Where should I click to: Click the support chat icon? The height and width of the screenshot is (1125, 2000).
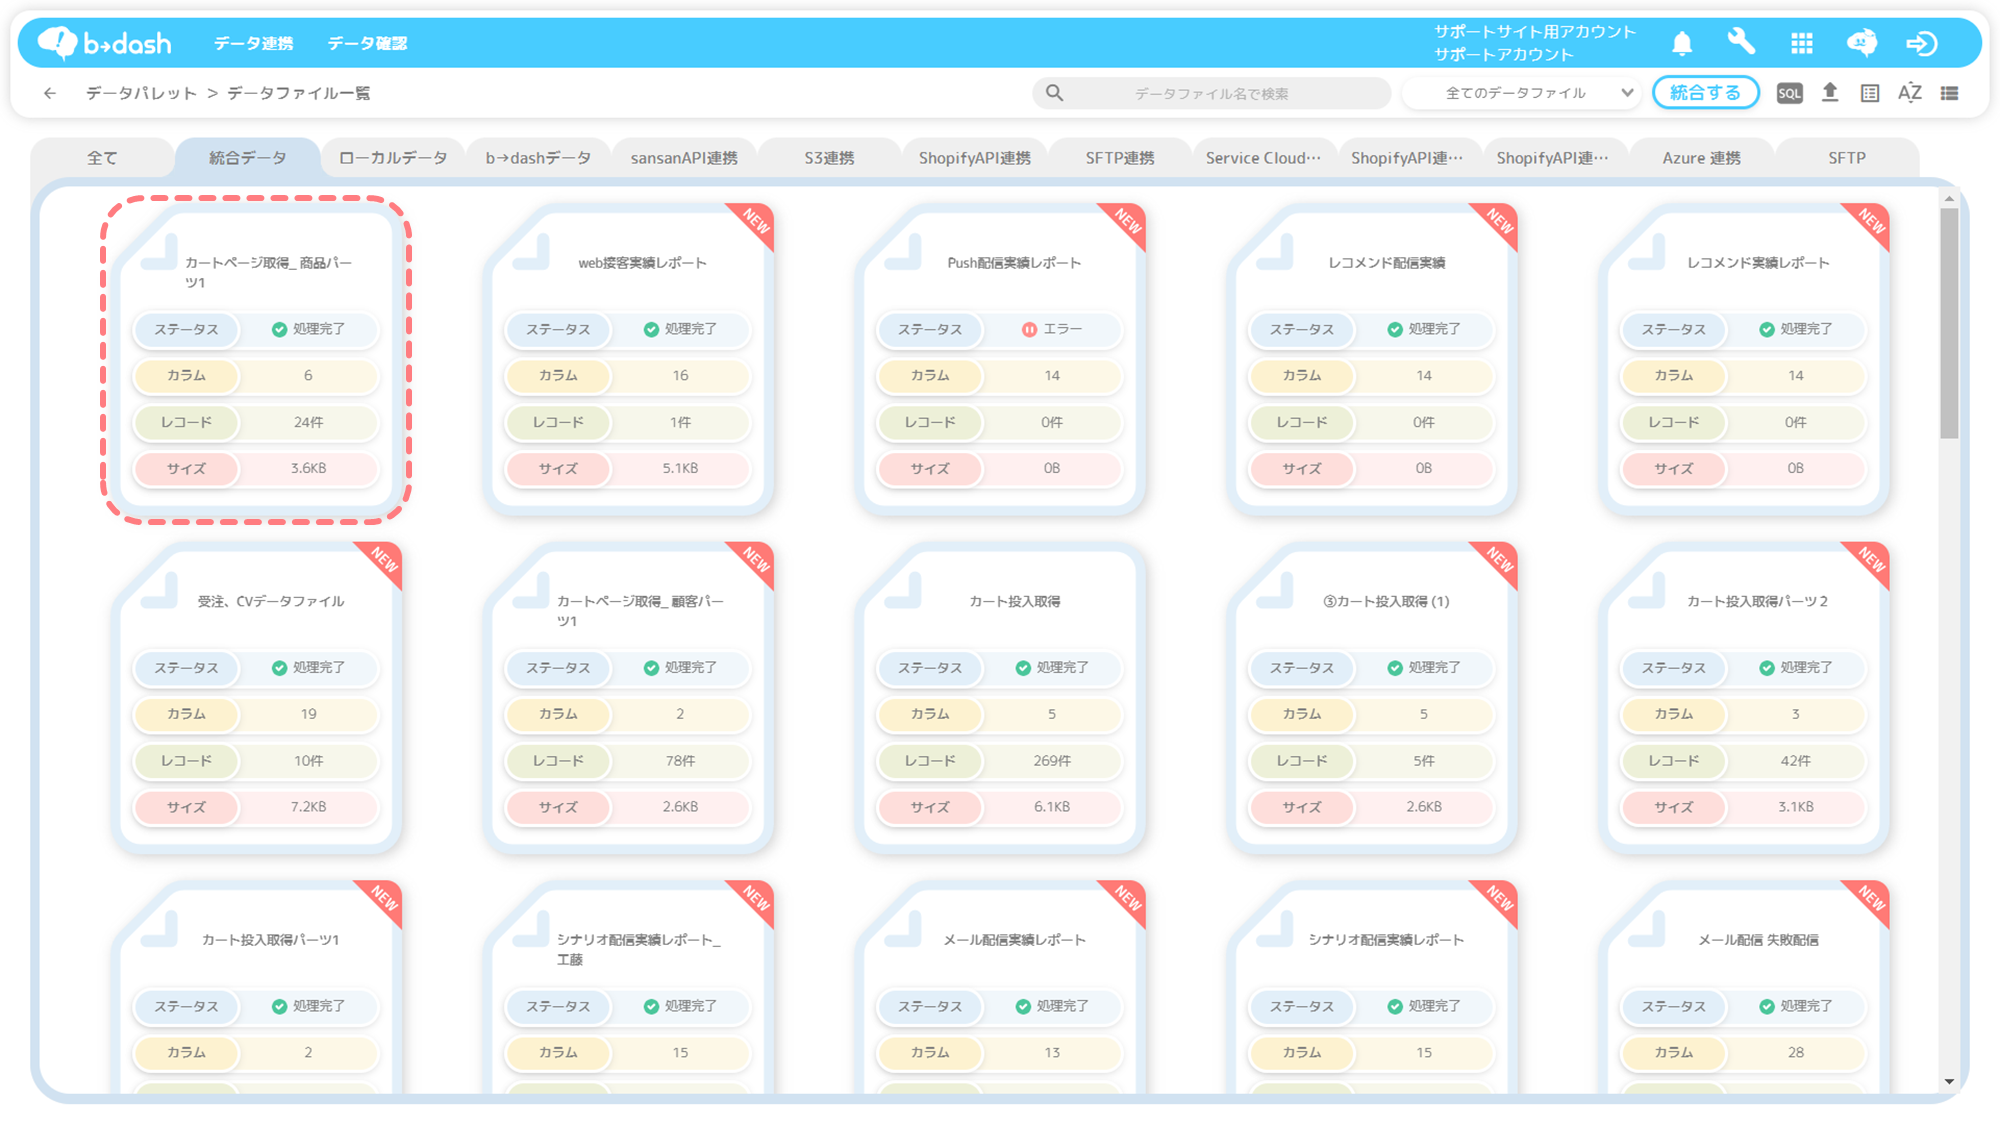(x=1861, y=43)
